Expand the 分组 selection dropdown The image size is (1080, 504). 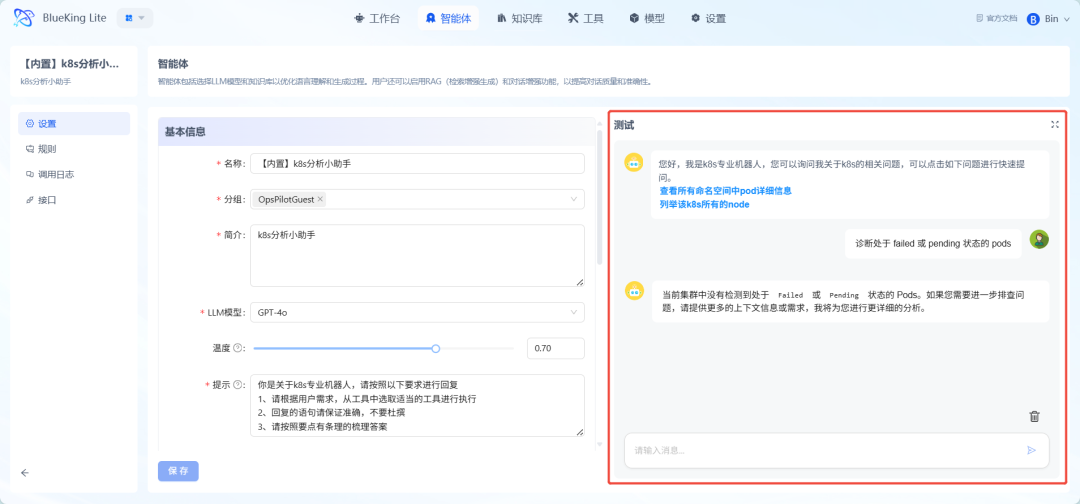point(573,199)
